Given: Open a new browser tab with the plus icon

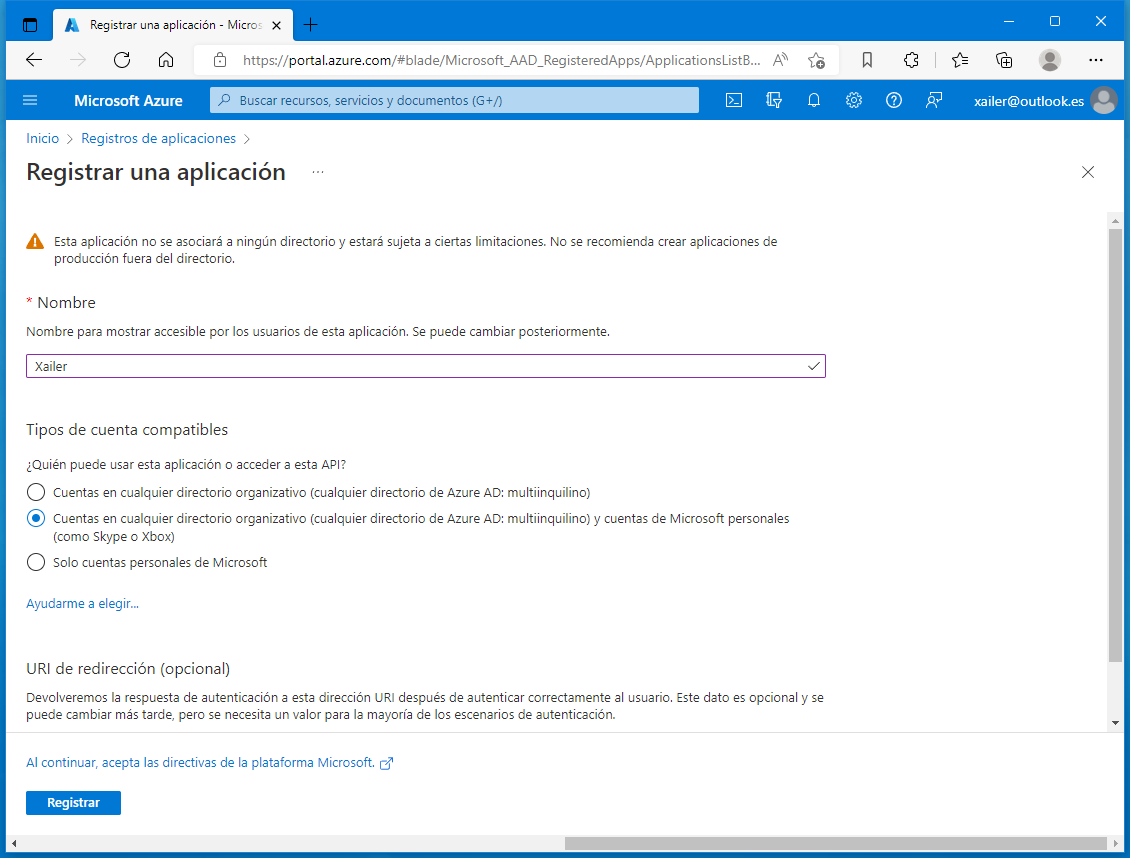Looking at the screenshot, I should coord(311,25).
